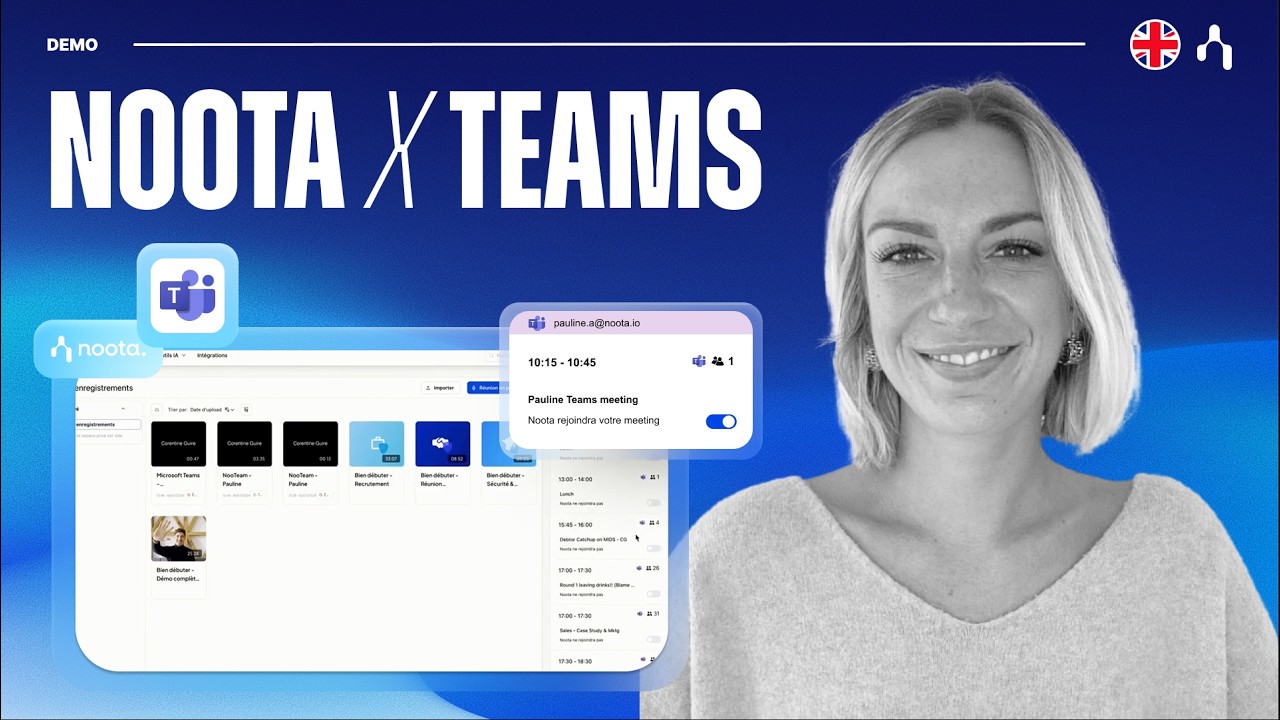Click the 'Bien débuter - Sécurité' card title

pos(504,479)
